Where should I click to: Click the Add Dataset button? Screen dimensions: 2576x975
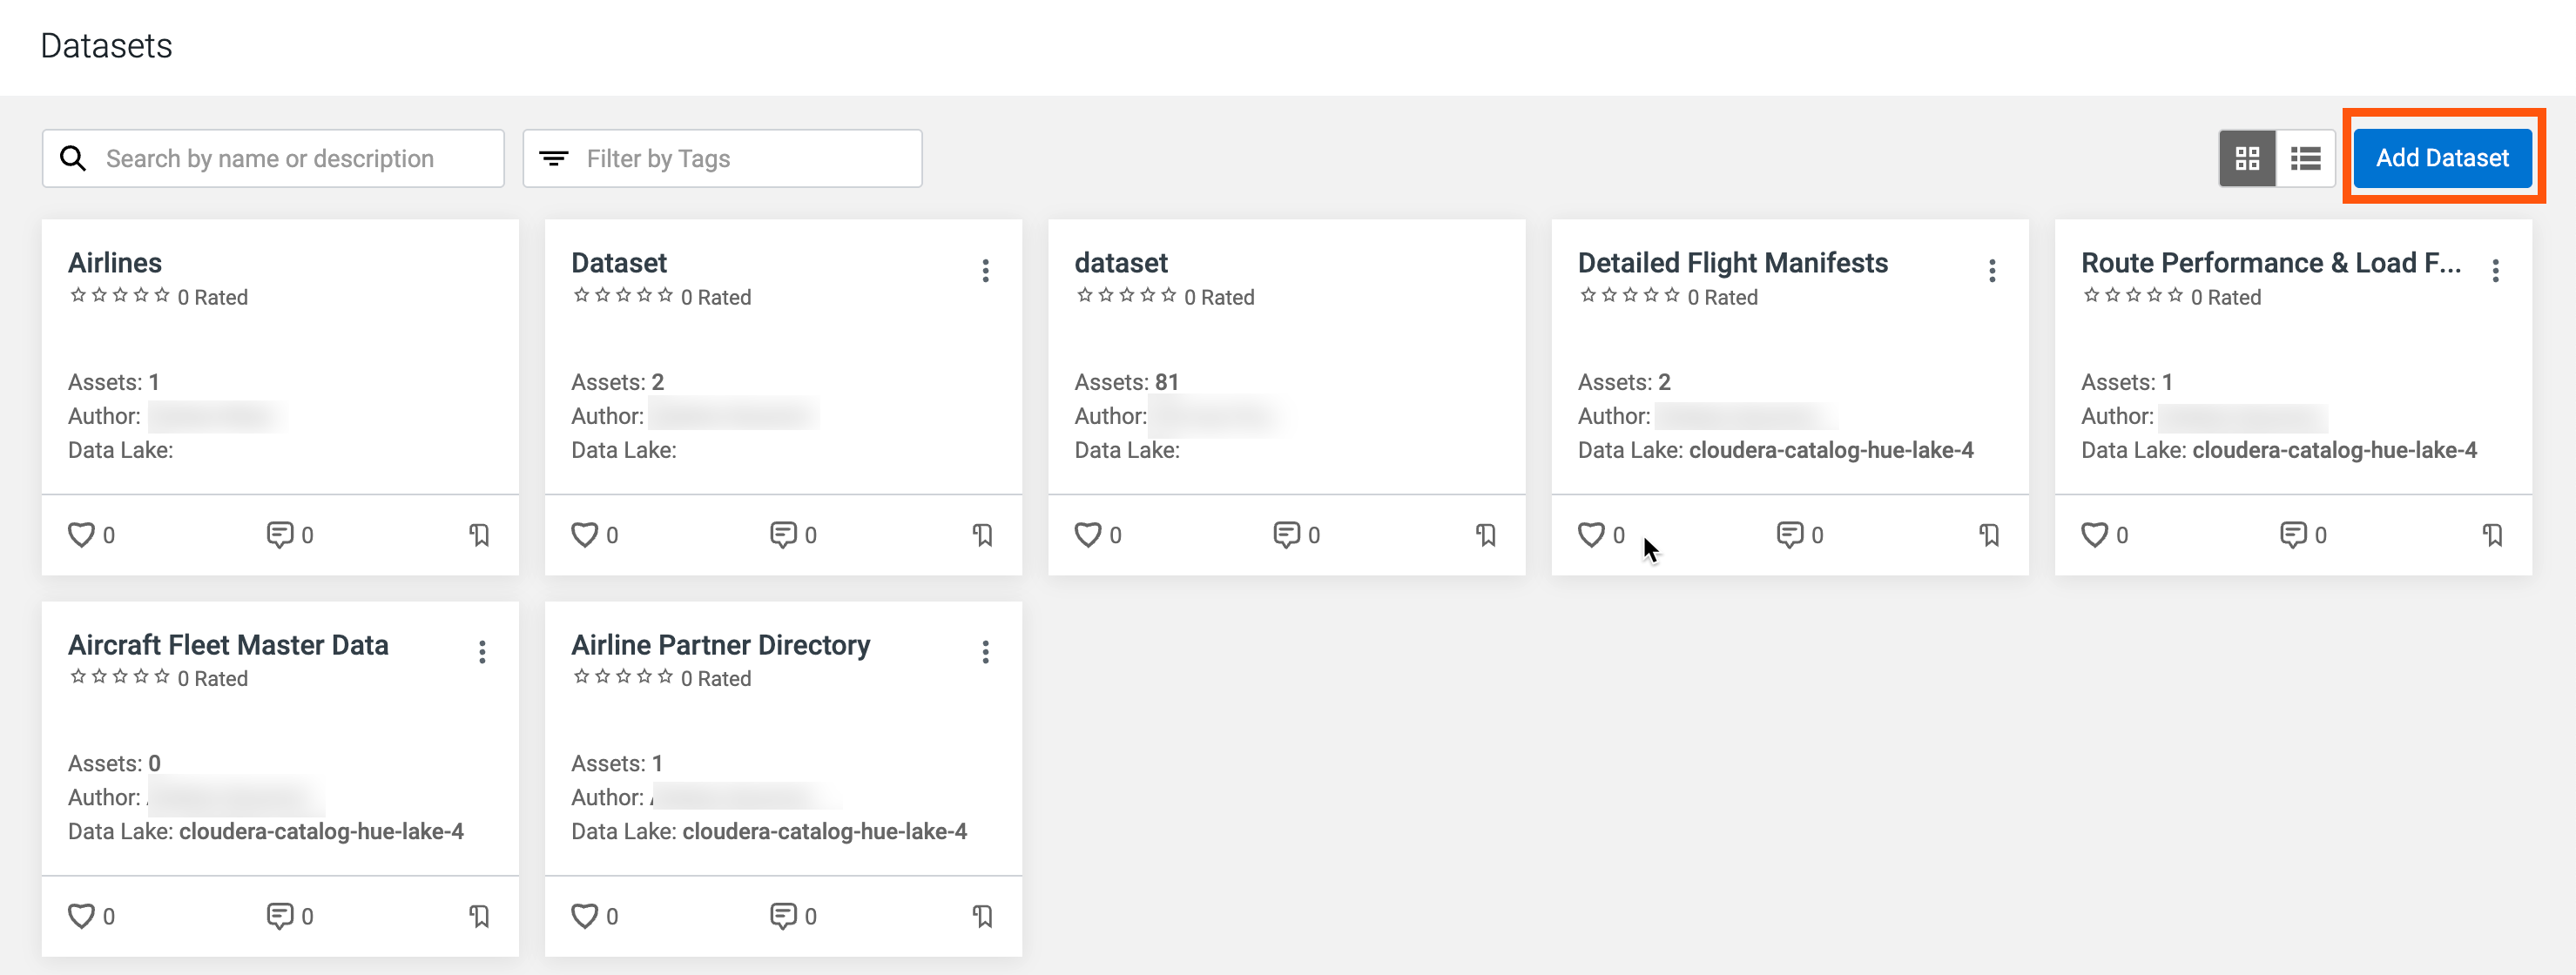click(2441, 158)
